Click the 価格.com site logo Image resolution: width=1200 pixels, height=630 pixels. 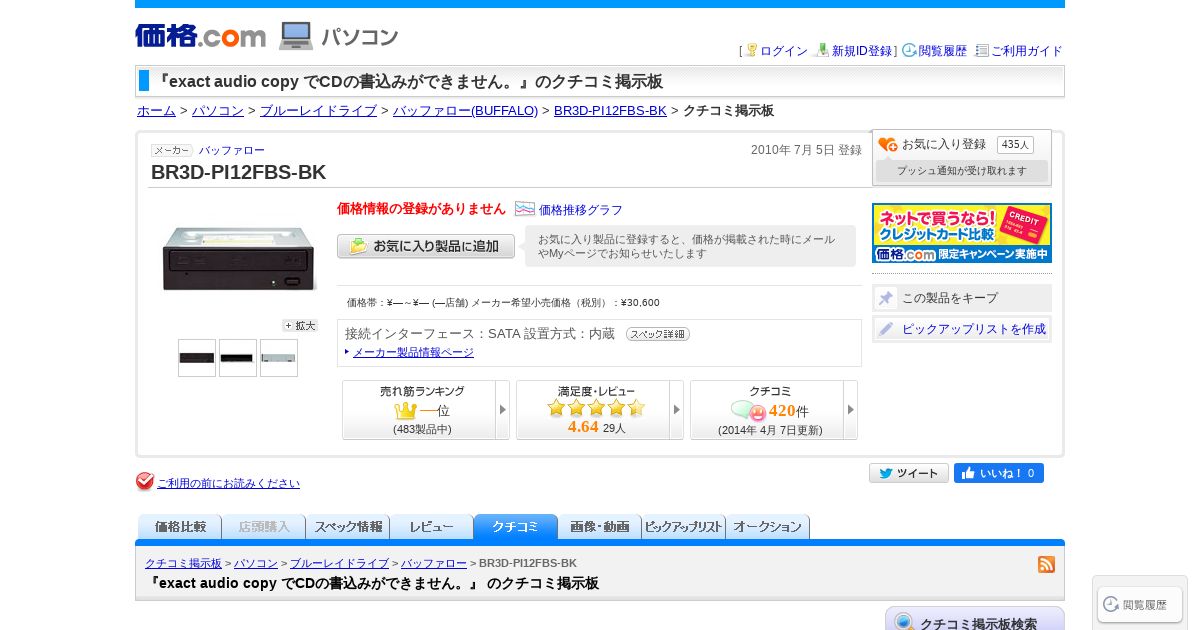[200, 36]
